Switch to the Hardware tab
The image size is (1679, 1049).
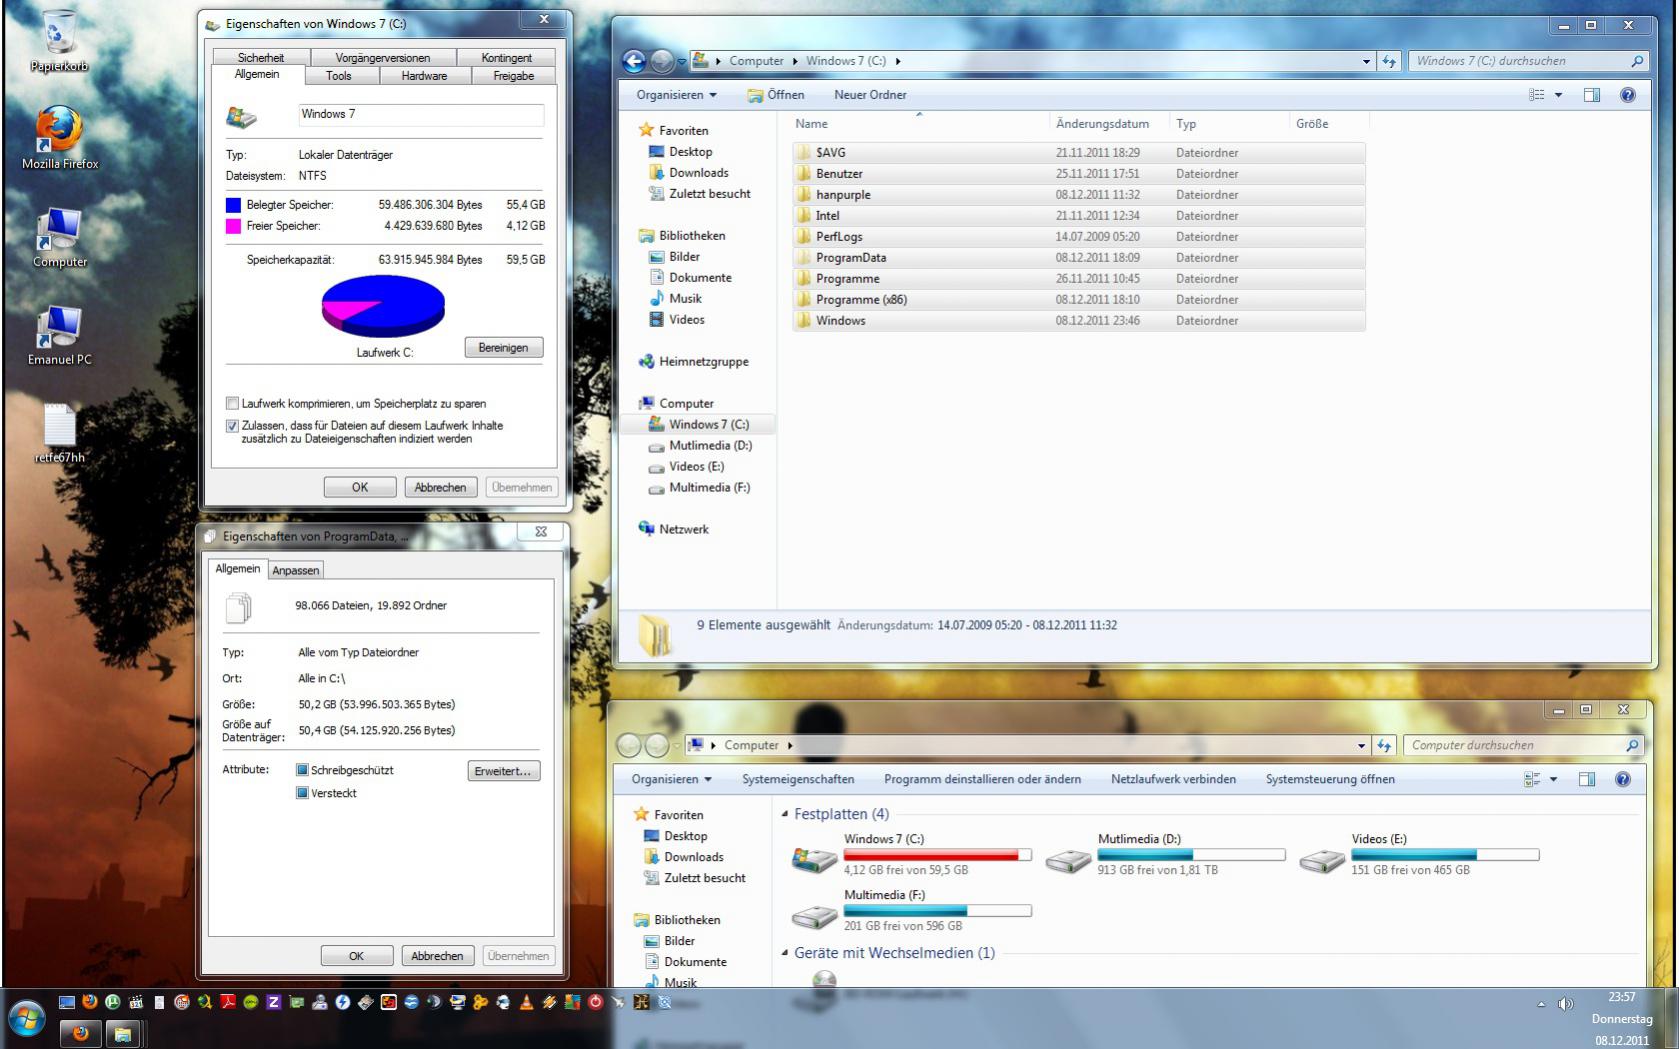(424, 76)
